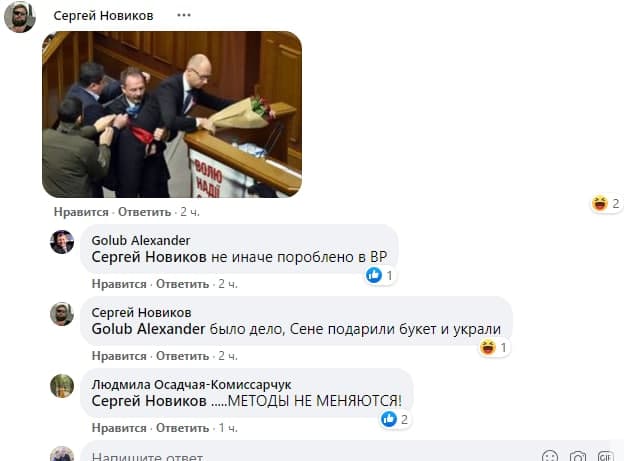
Task: Open the Людмила Осадчая-Комиссарчук name link
Action: pos(191,385)
